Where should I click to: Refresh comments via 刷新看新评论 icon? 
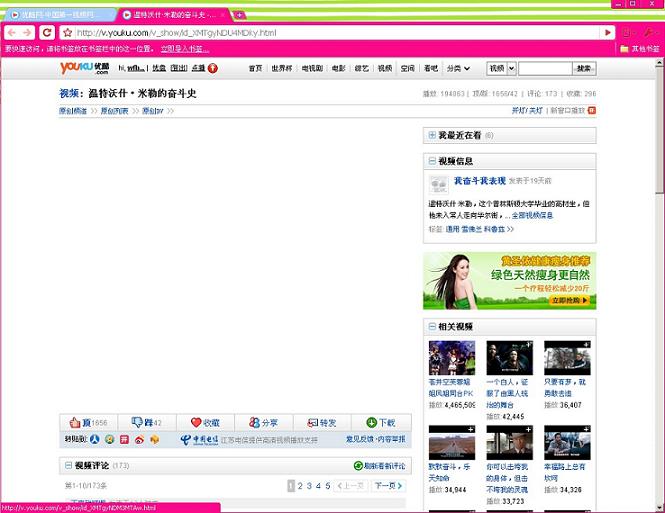pos(358,466)
